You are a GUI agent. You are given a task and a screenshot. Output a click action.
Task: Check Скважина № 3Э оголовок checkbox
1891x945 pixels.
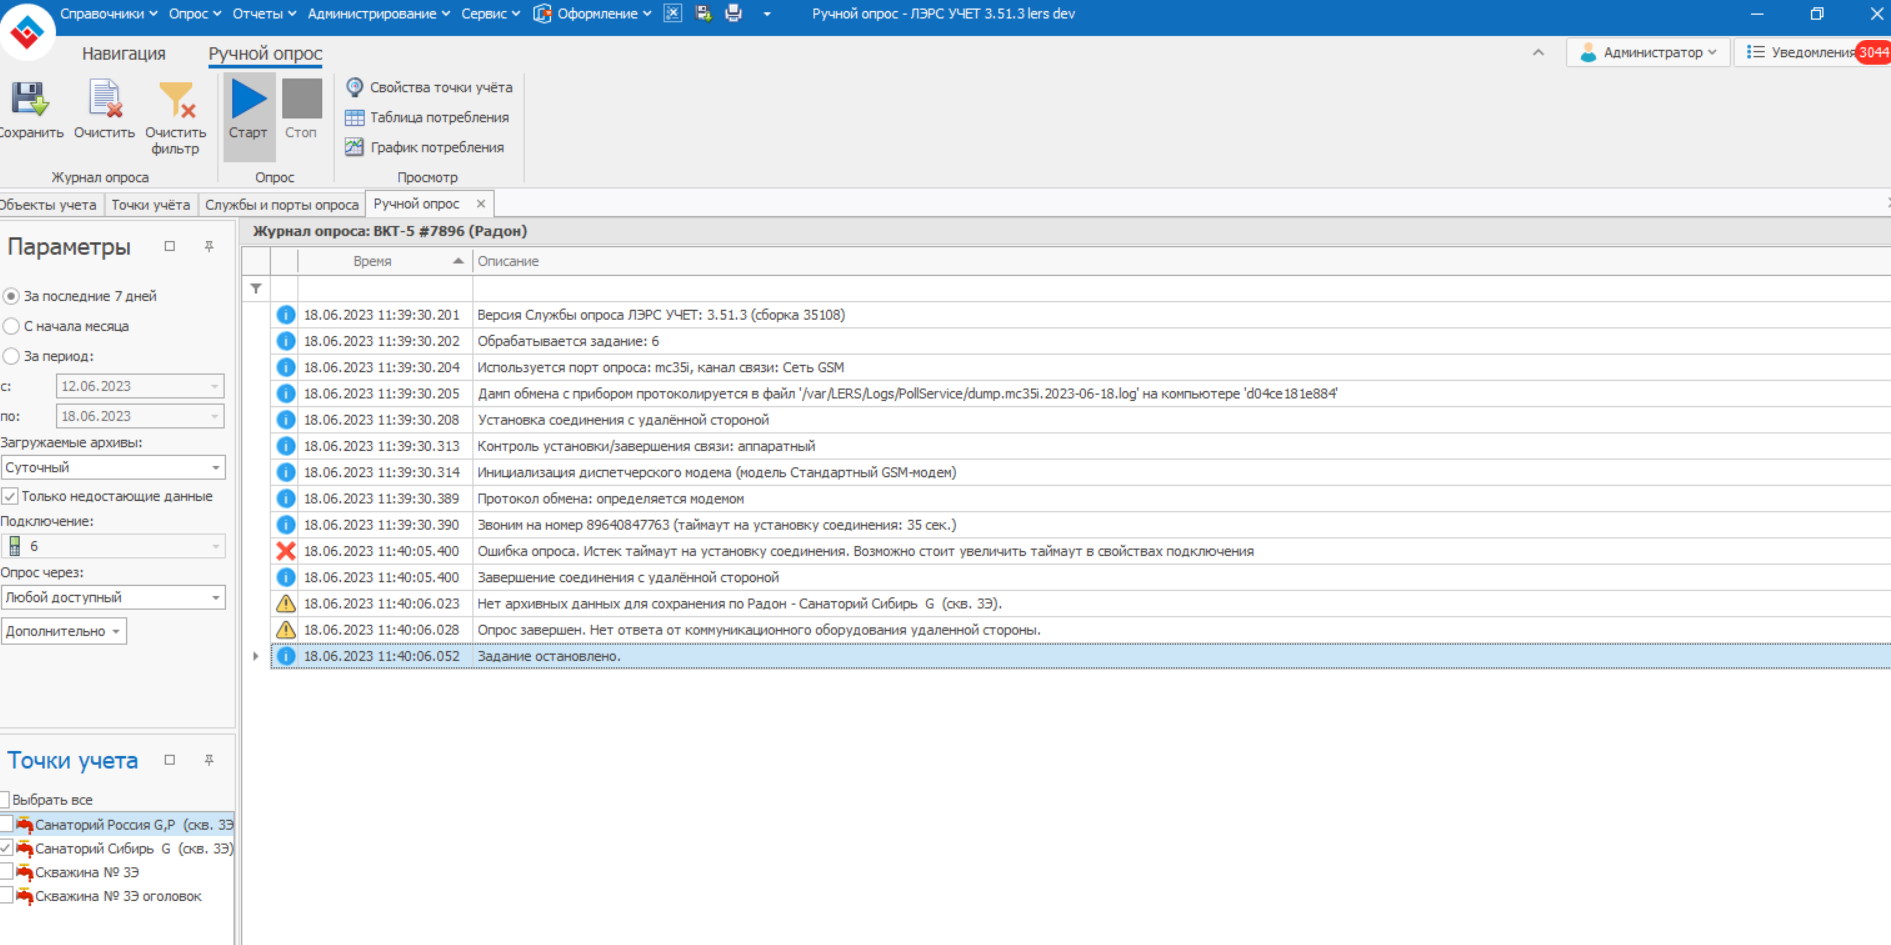(x=6, y=896)
